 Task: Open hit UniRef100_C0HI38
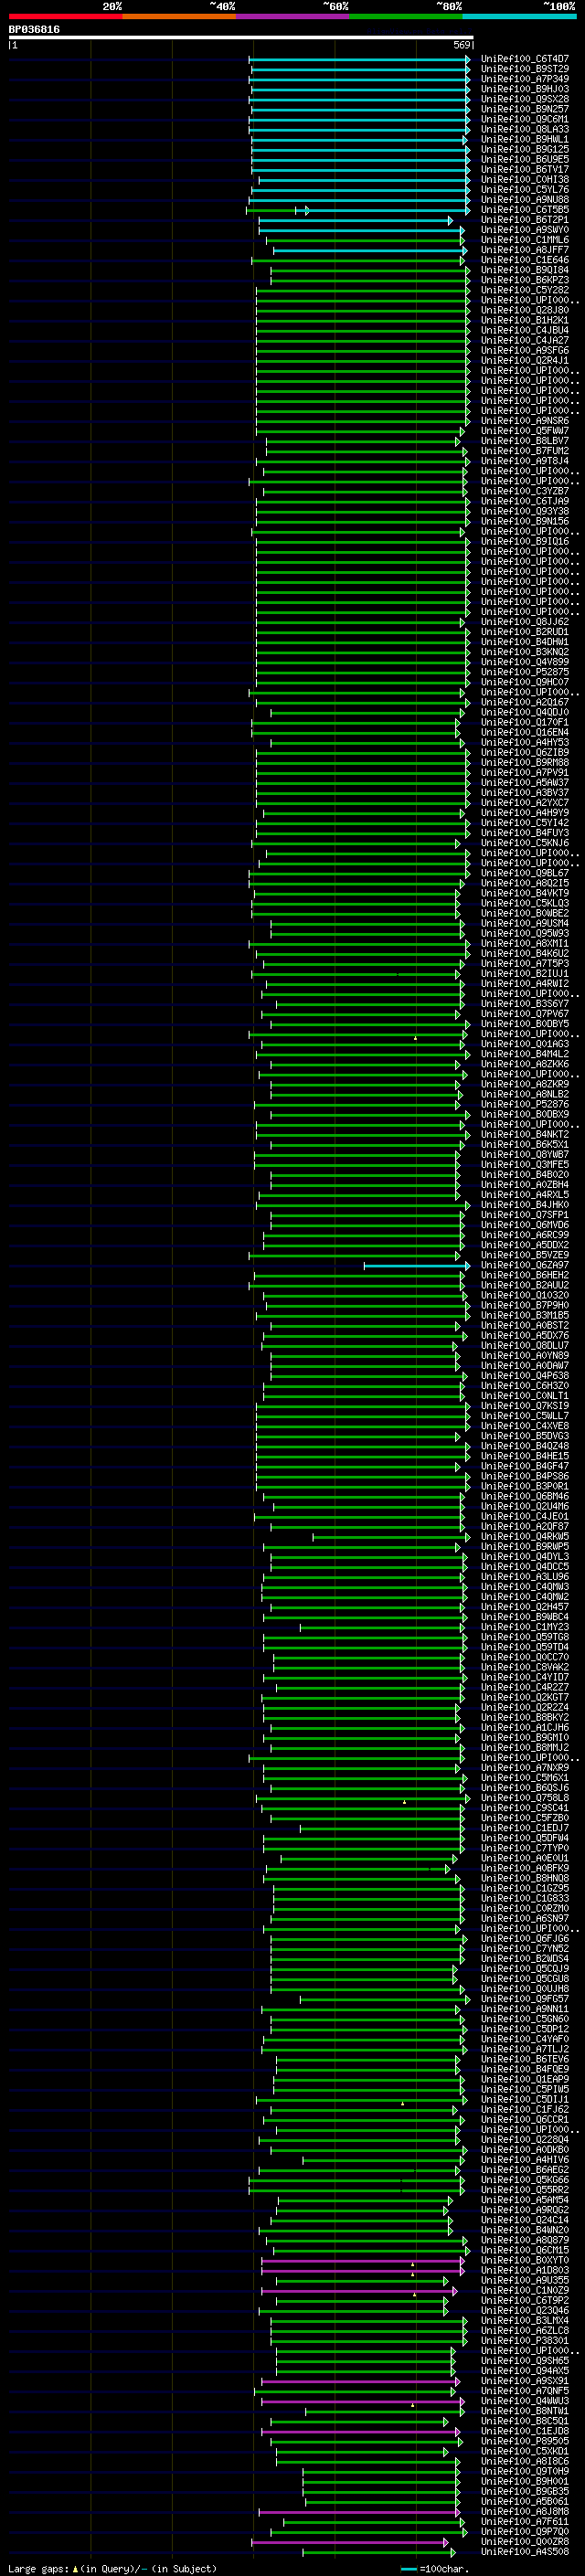point(524,180)
